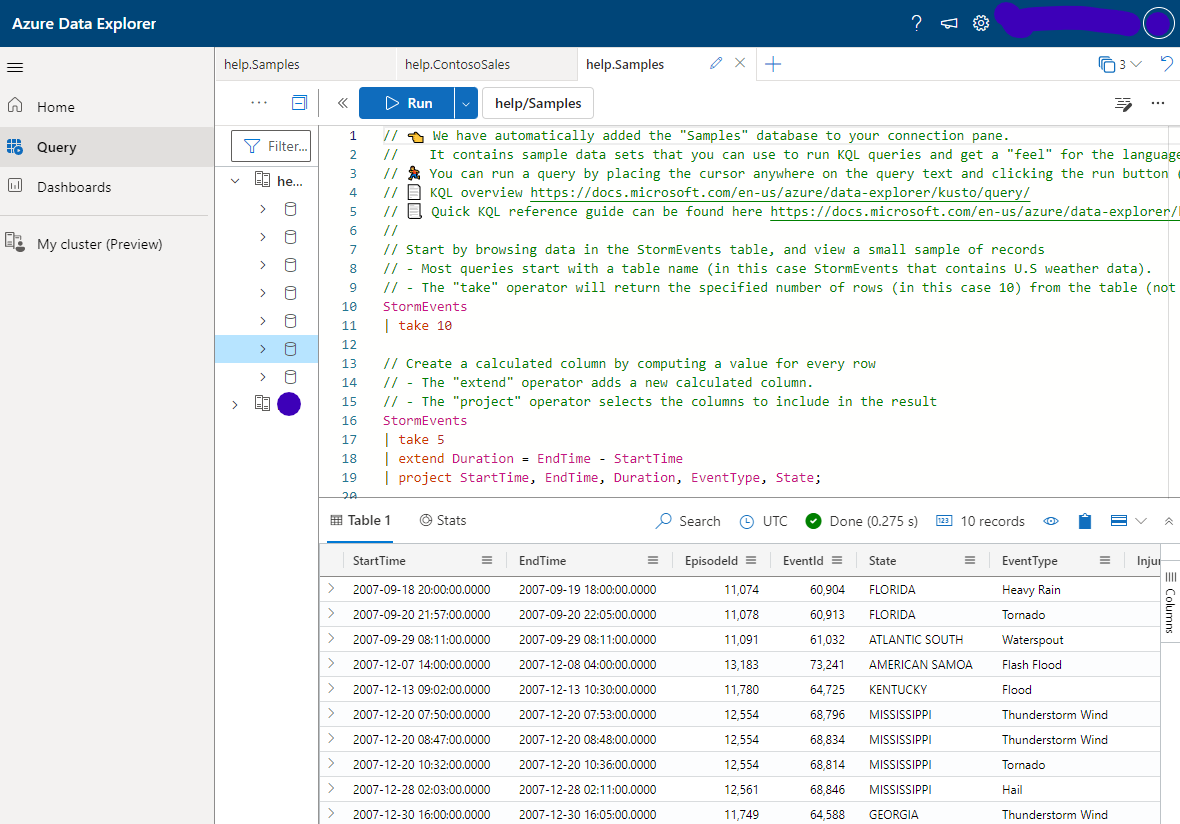Expand the second database node

coord(263,237)
